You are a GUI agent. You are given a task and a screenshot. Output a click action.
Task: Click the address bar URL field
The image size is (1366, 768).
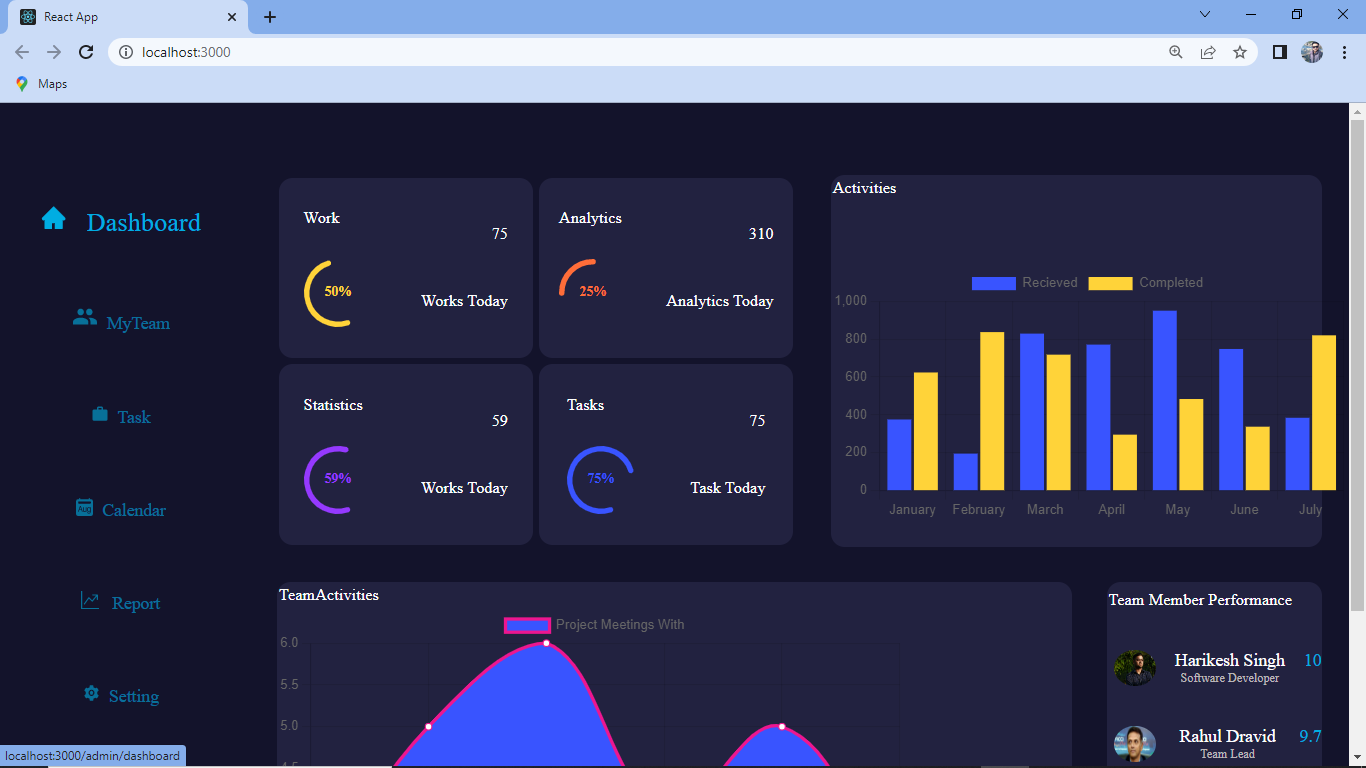pos(640,52)
